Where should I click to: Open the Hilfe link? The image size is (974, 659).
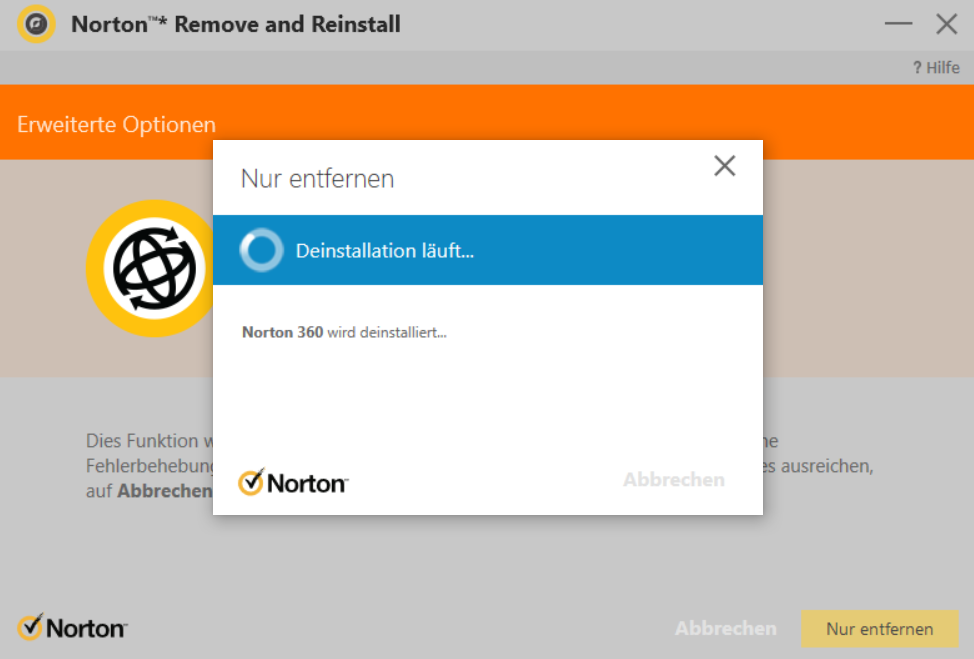[x=936, y=68]
